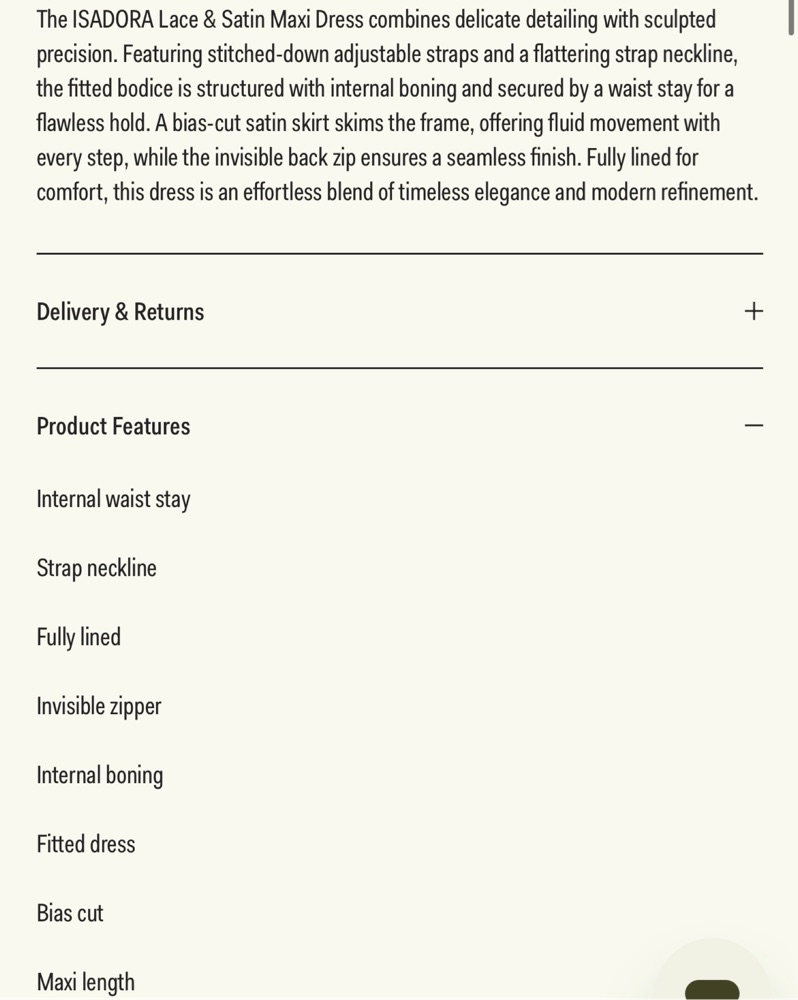Click the Invisible zipper feature item

[x=99, y=706]
